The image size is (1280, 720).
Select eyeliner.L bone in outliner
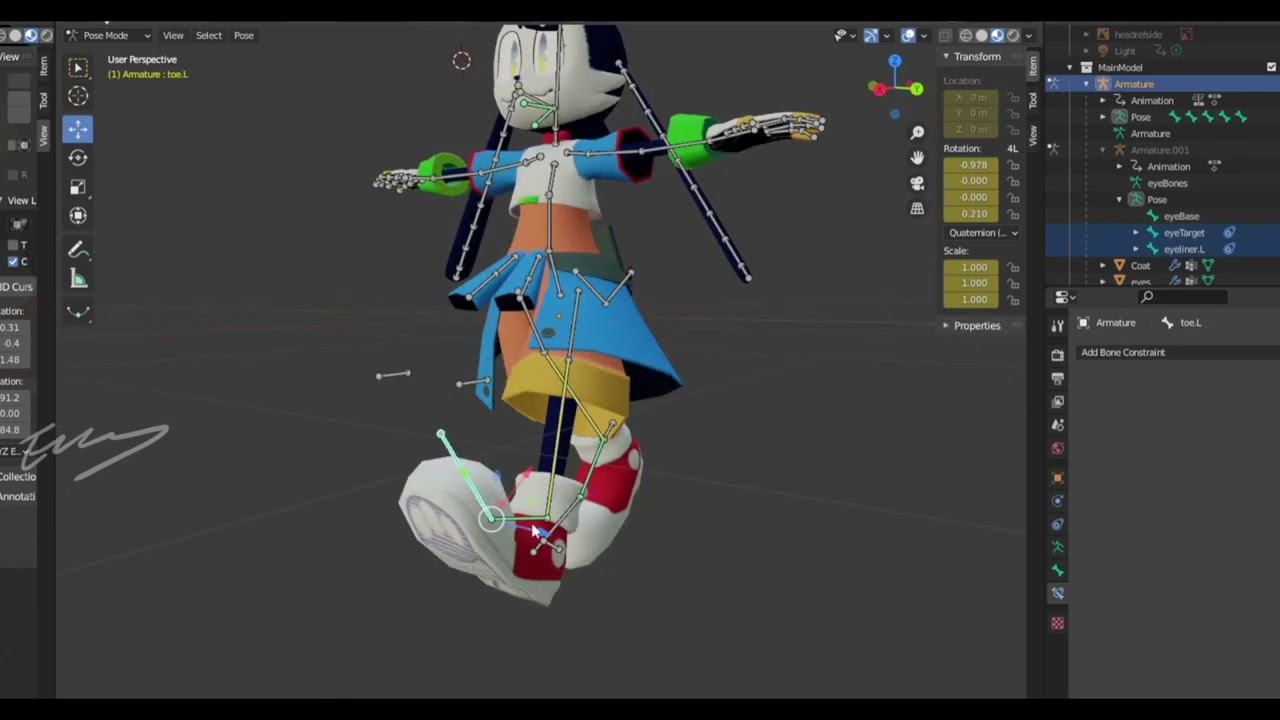coord(1184,249)
